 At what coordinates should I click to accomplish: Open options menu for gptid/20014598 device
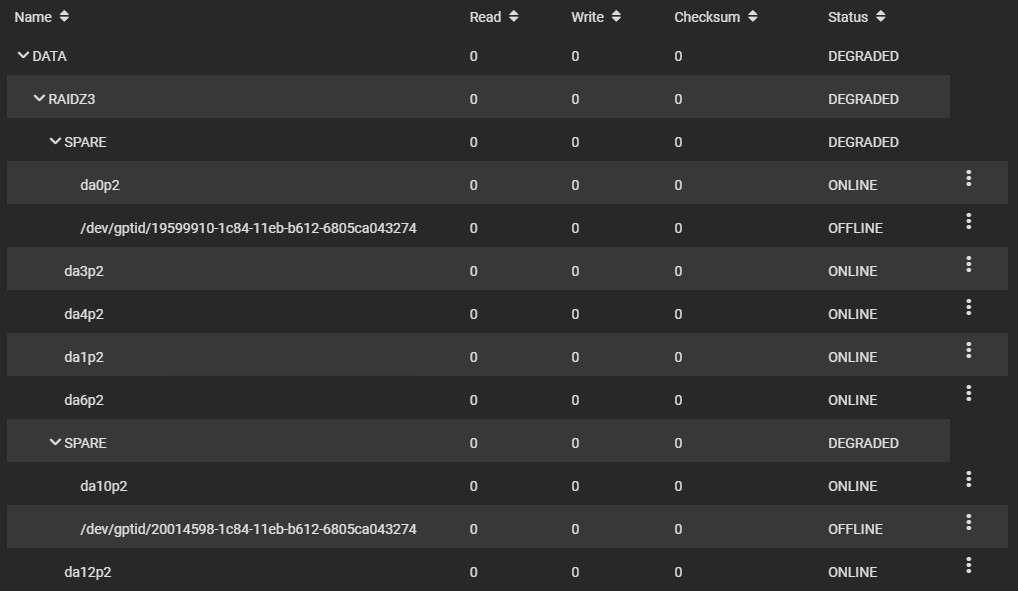point(968,522)
